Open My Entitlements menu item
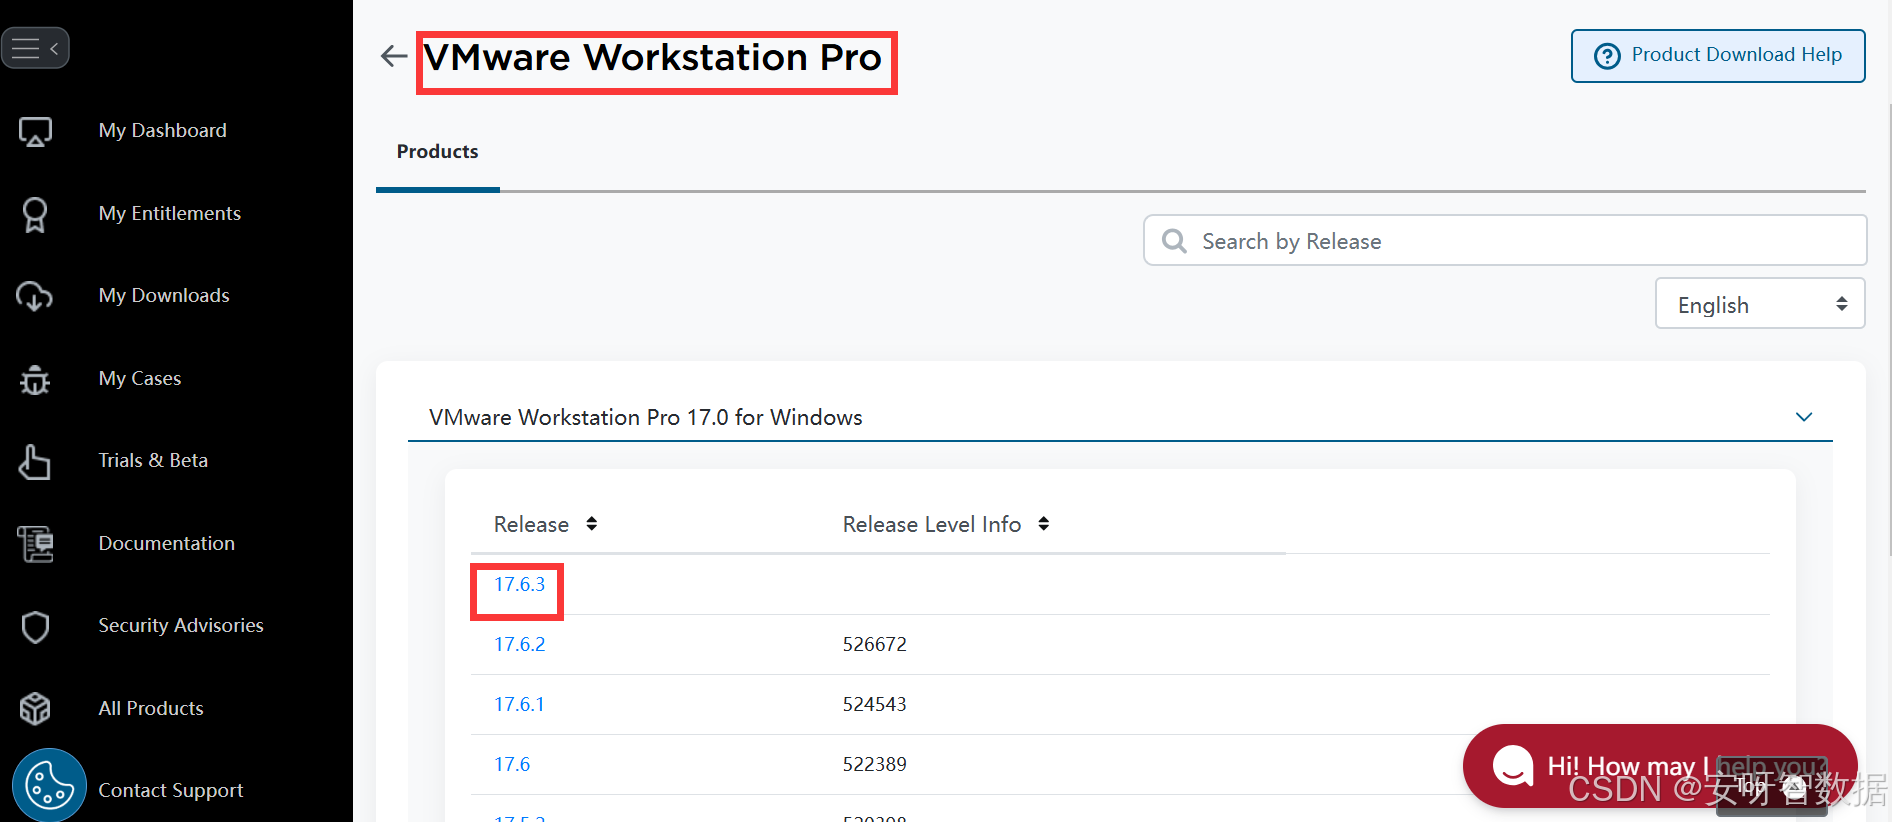This screenshot has height=822, width=1892. click(170, 214)
